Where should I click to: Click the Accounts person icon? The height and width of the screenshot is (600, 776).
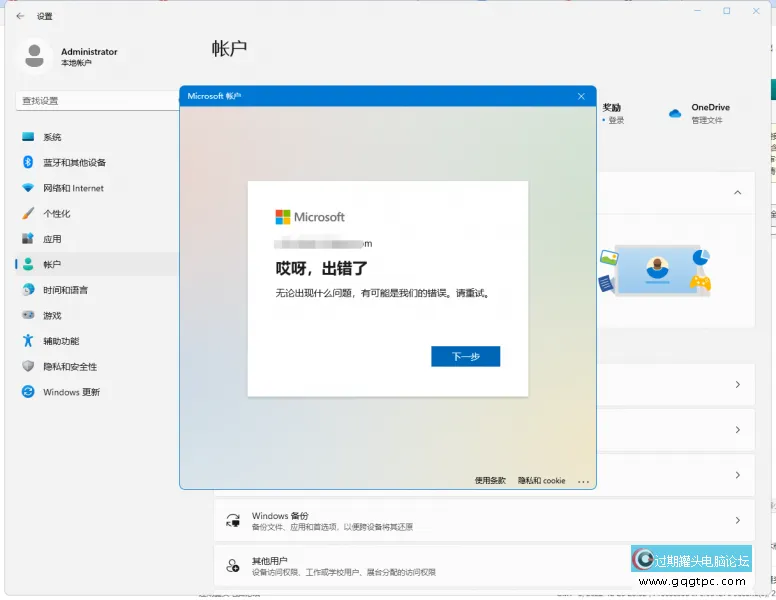28,264
